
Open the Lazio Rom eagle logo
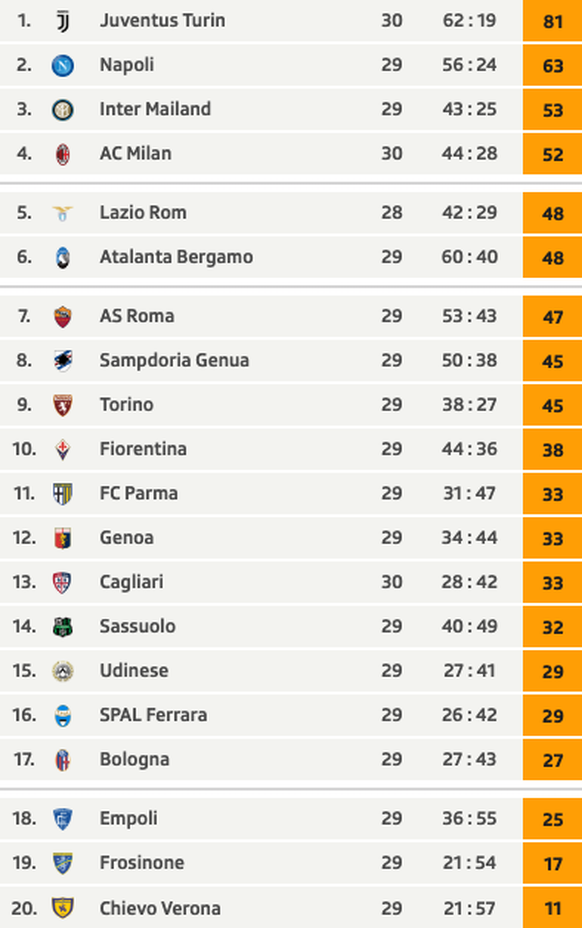coord(63,213)
